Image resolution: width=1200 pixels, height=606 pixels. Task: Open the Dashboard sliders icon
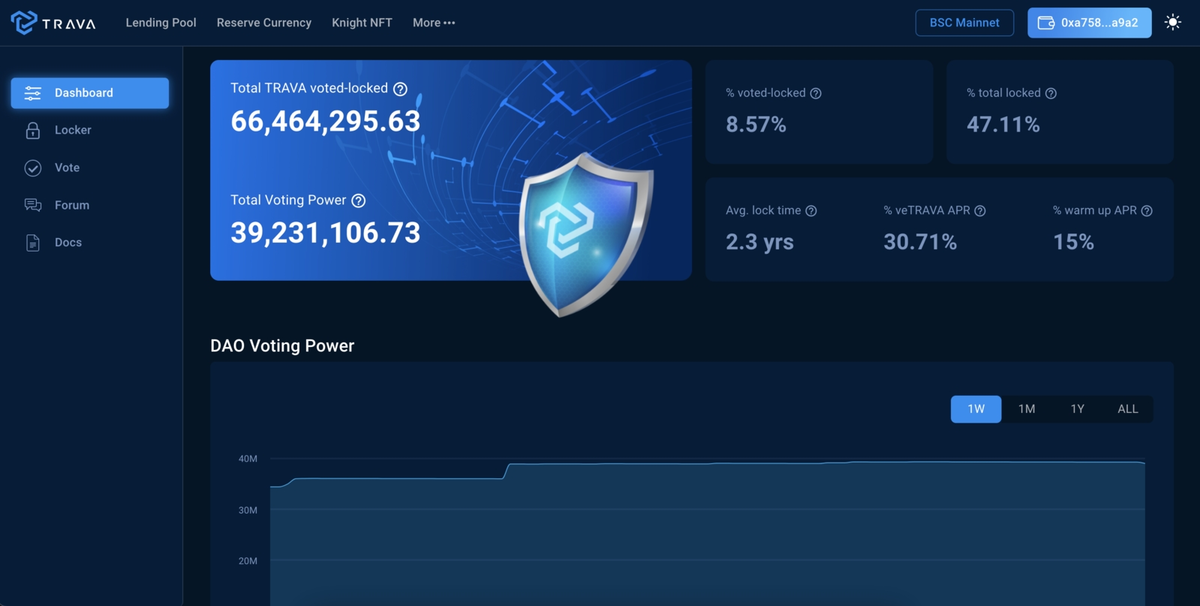(33, 93)
